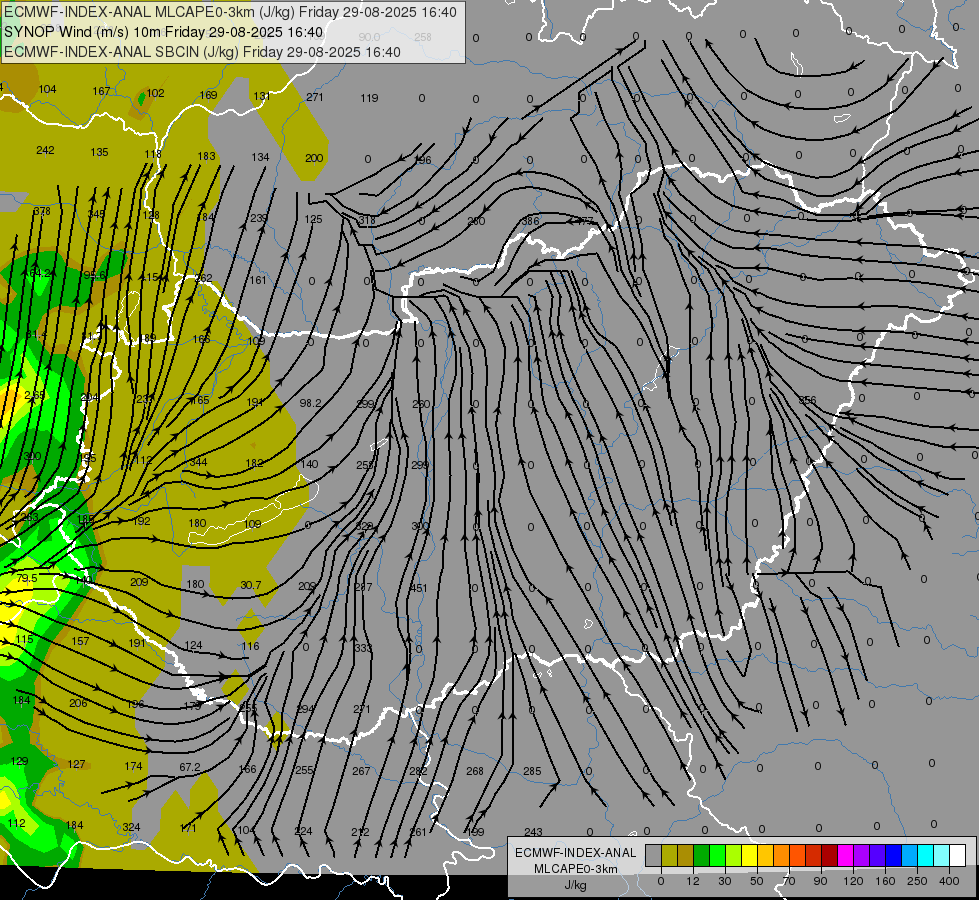Click the map value 356
This screenshot has width=979, height=900.
pyautogui.click(x=807, y=400)
